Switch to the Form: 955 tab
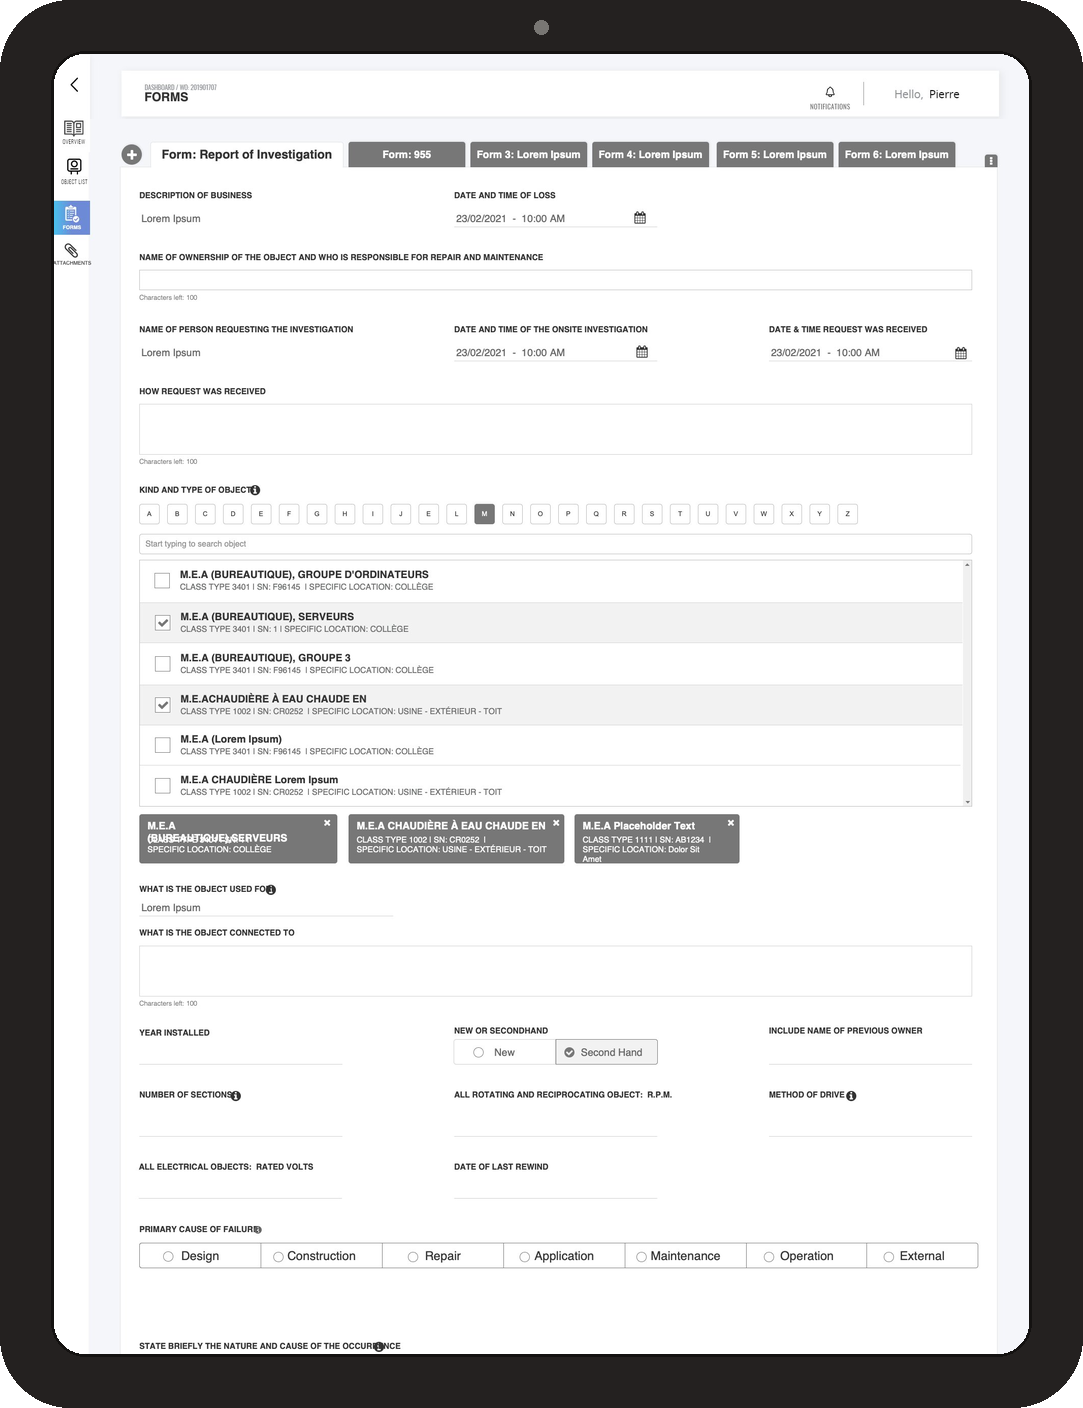 (x=407, y=155)
